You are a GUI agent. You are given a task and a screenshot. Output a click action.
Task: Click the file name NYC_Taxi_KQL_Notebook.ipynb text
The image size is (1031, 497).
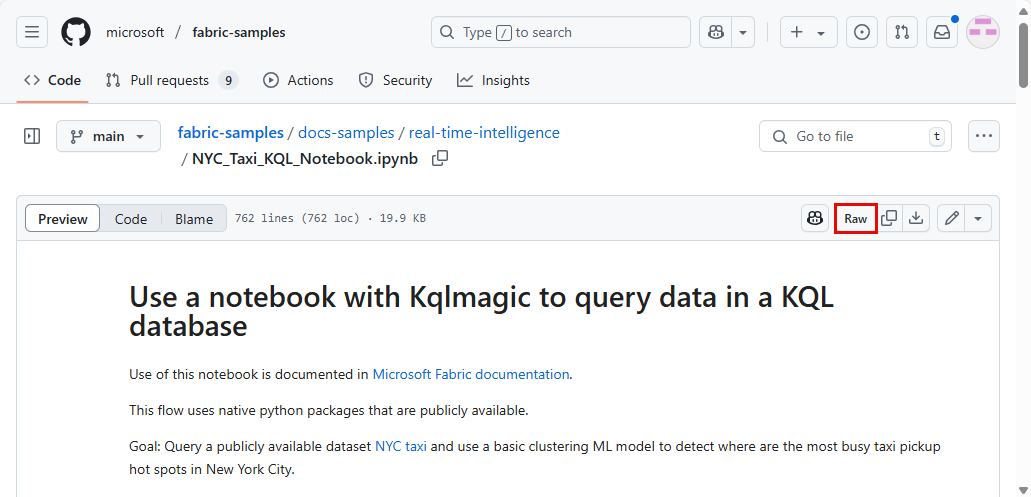coord(305,158)
